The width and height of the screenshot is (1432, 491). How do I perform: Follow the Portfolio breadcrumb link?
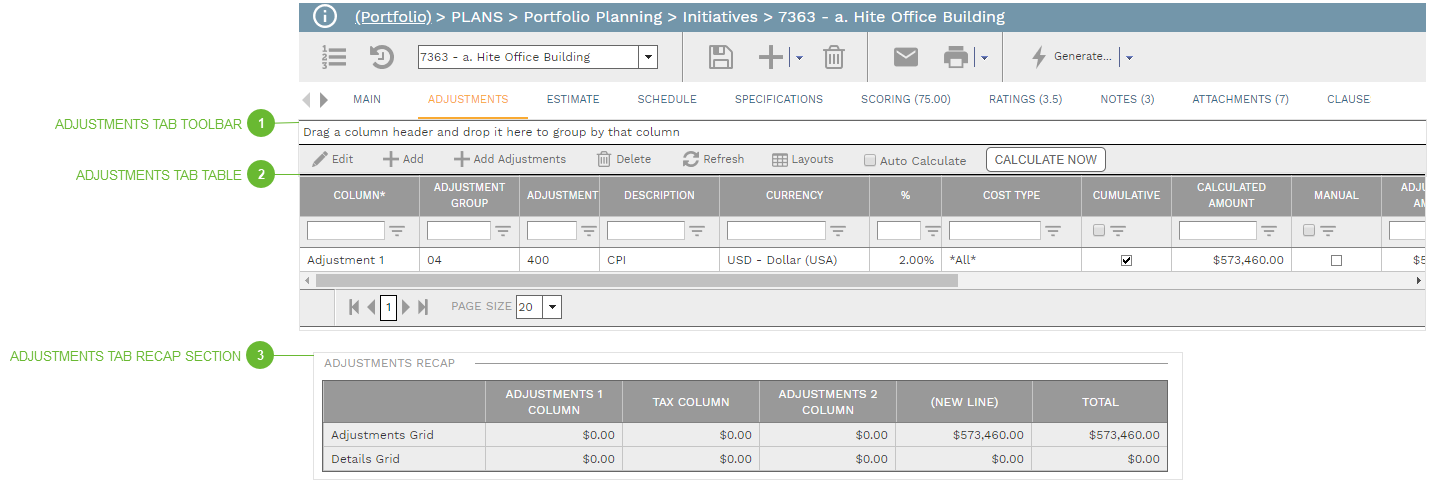(x=393, y=16)
